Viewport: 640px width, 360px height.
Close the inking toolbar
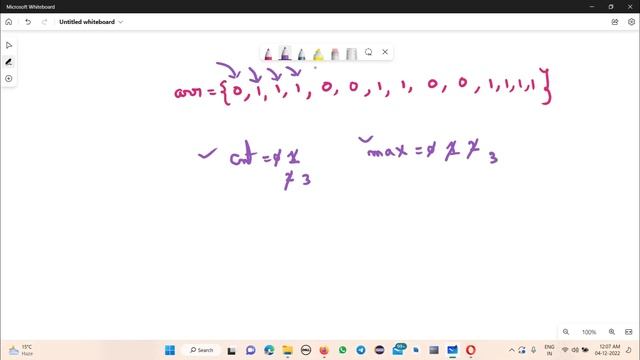tap(385, 52)
